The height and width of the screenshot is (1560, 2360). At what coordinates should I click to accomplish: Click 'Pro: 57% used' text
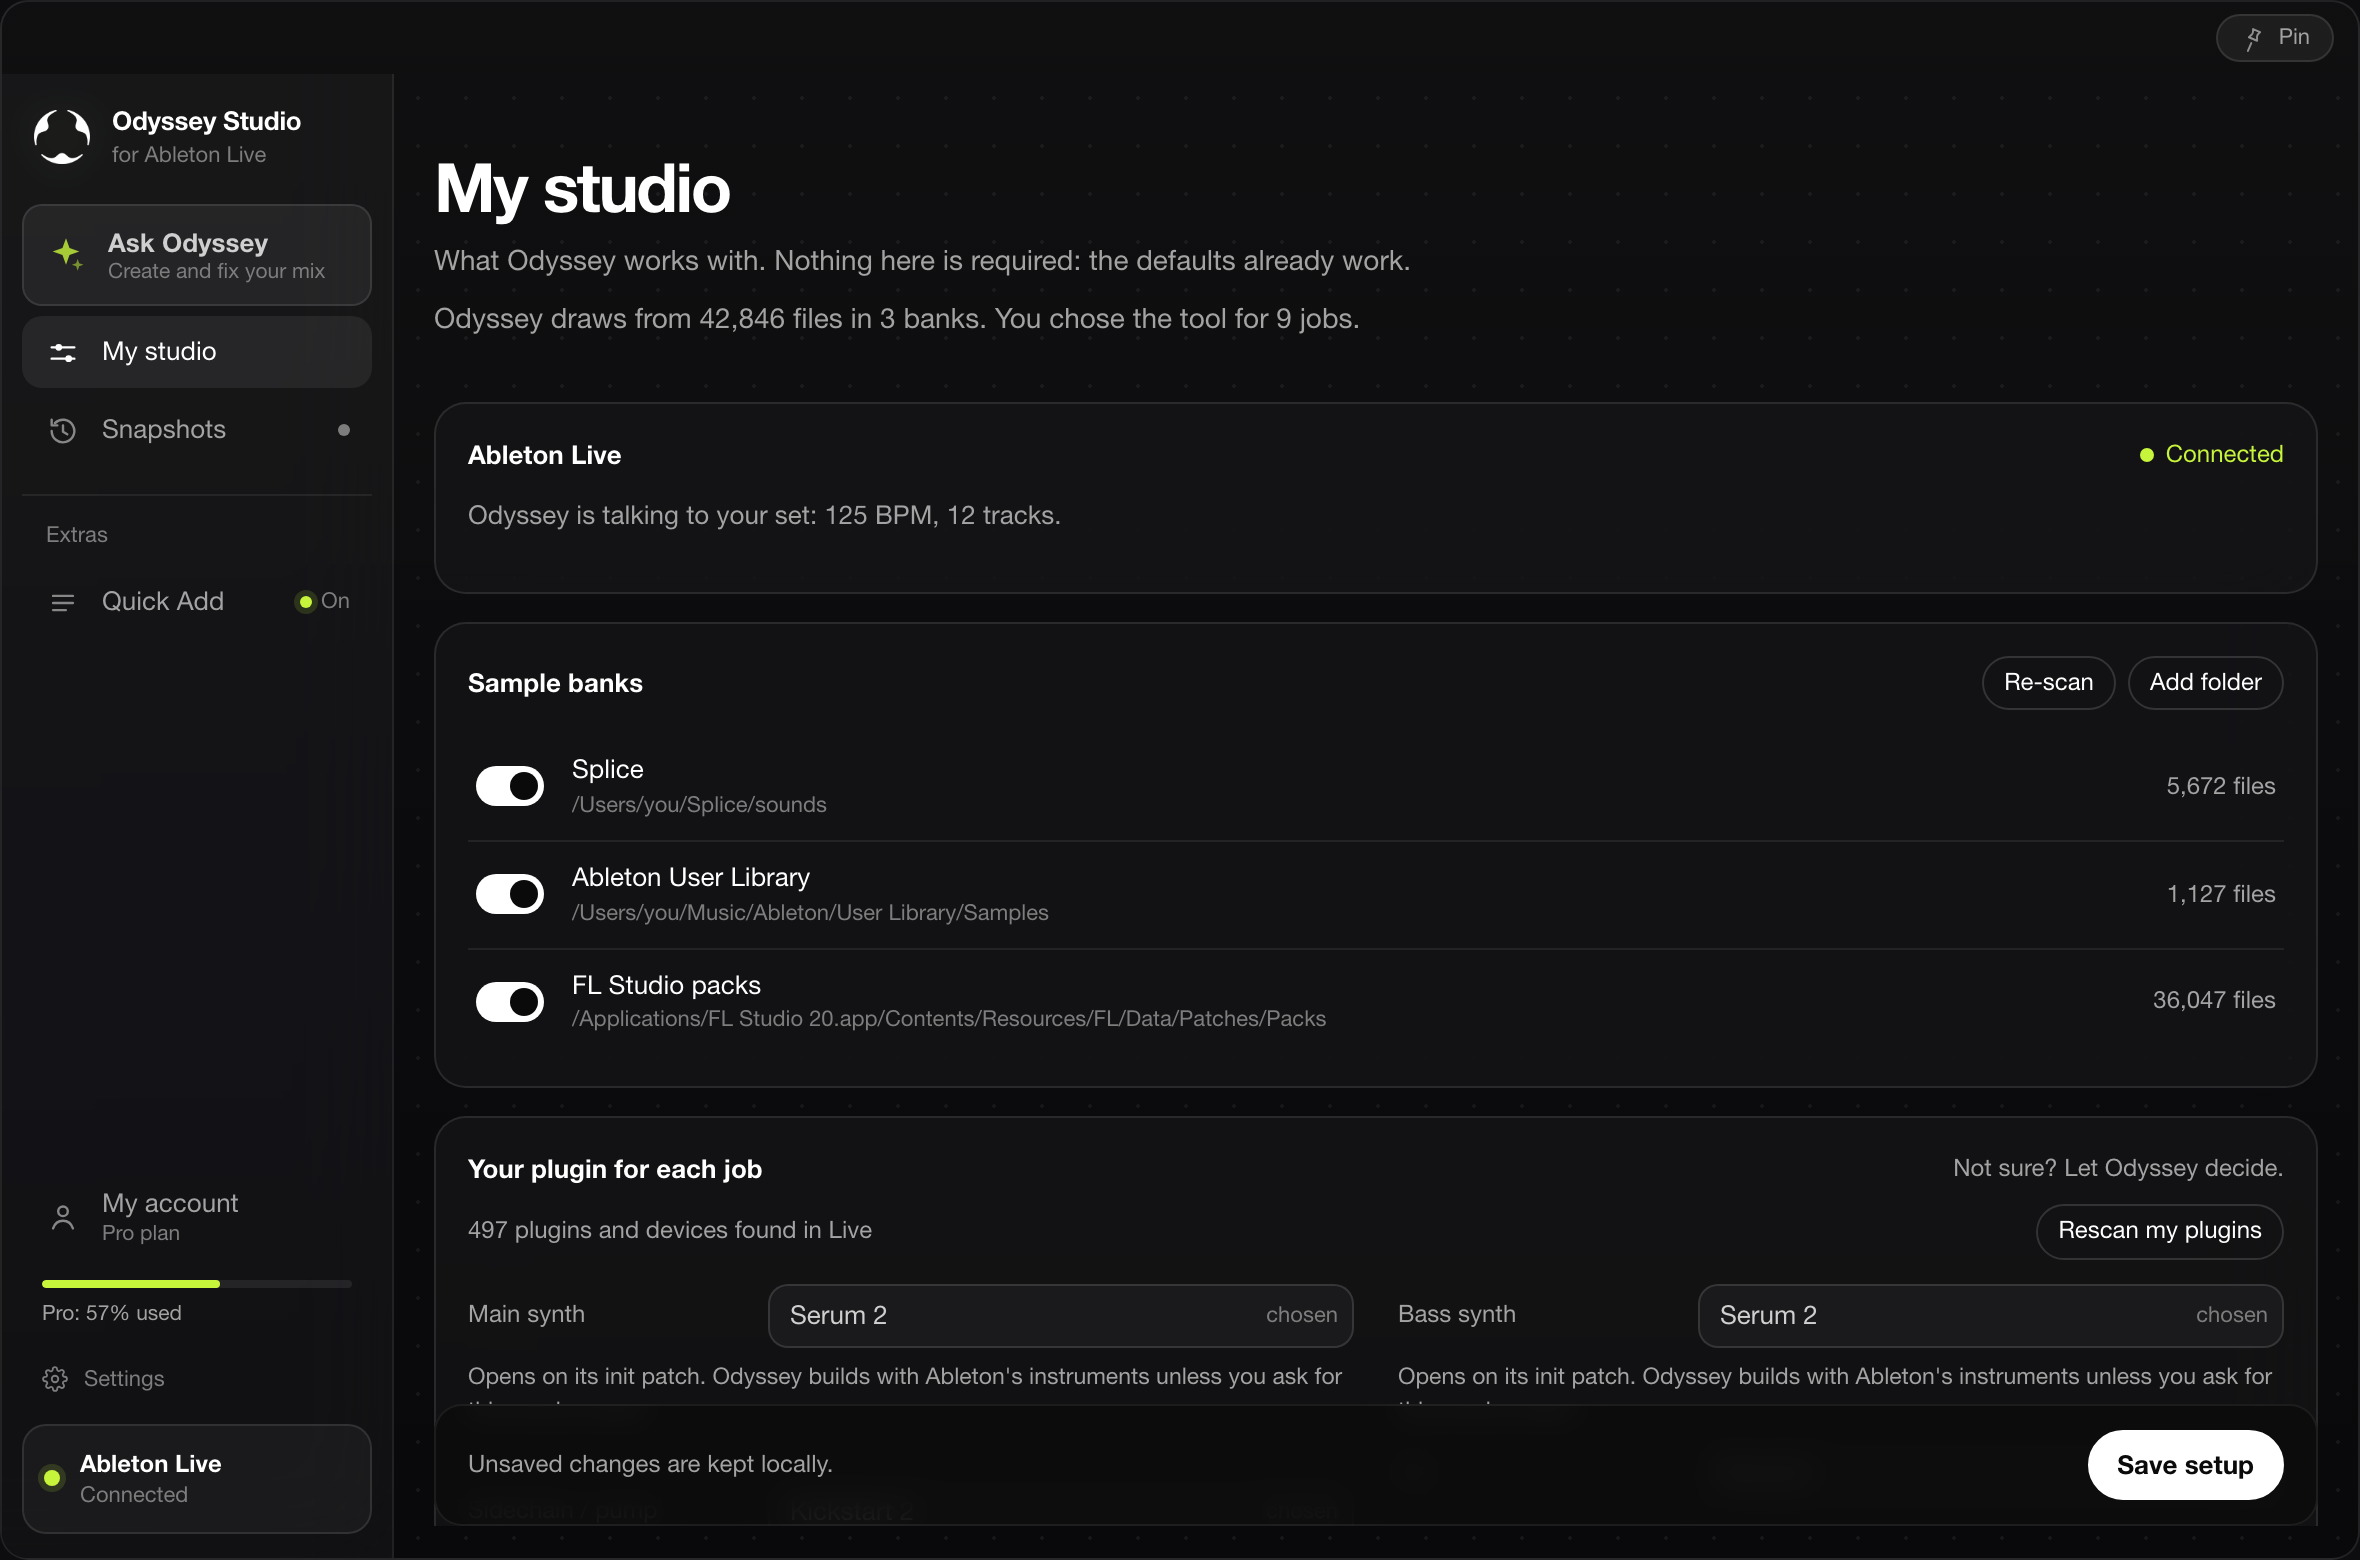tap(112, 1313)
